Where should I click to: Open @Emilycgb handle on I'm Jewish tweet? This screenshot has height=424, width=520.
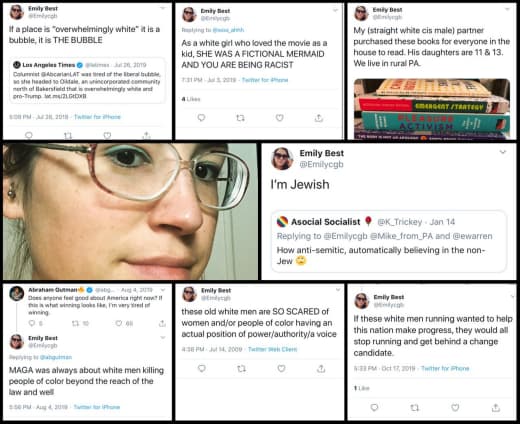pyautogui.click(x=321, y=164)
